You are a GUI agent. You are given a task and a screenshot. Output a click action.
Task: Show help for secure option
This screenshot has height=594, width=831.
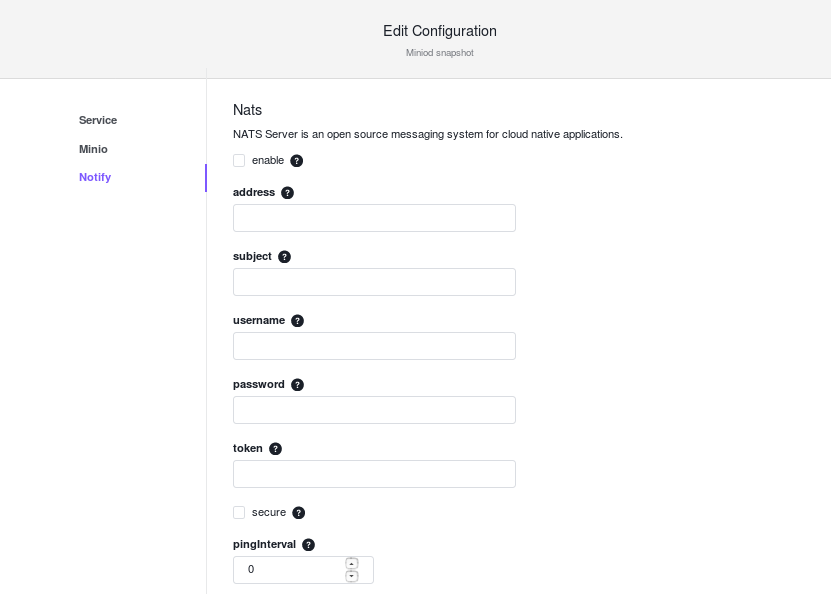coord(299,513)
